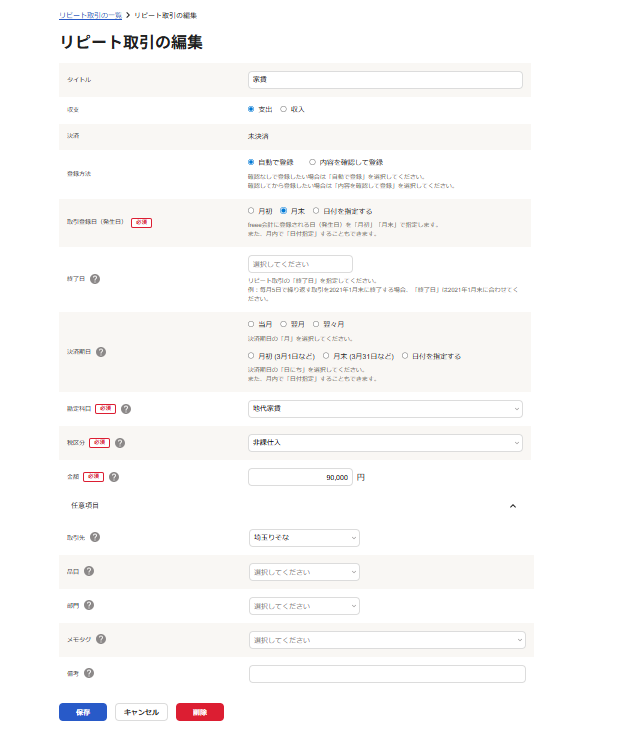This screenshot has height=742, width=618.
Task: Open help icon for 金額 field
Action: 114,477
